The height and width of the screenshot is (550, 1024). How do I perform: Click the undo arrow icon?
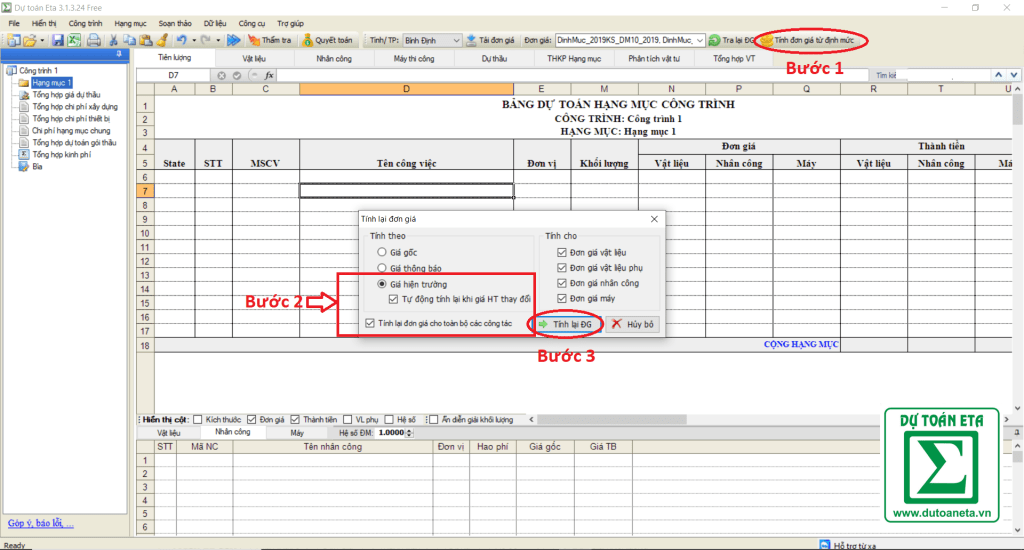pos(182,40)
